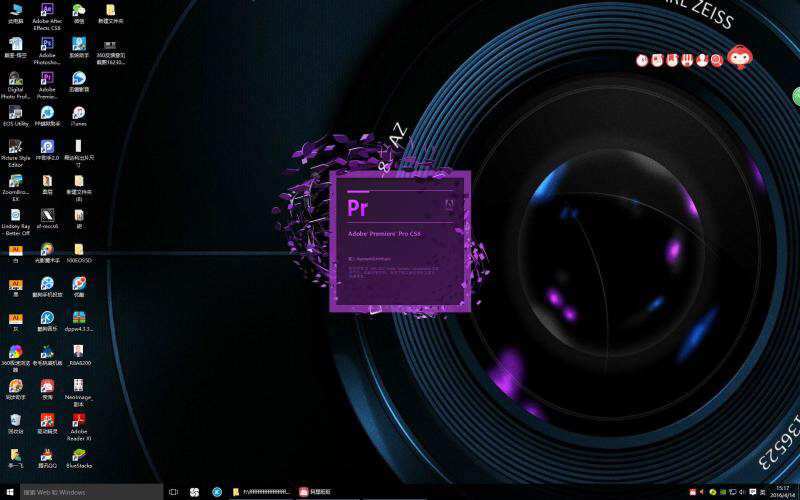Select the ZoomBrowser EX desktop icon

coord(15,187)
